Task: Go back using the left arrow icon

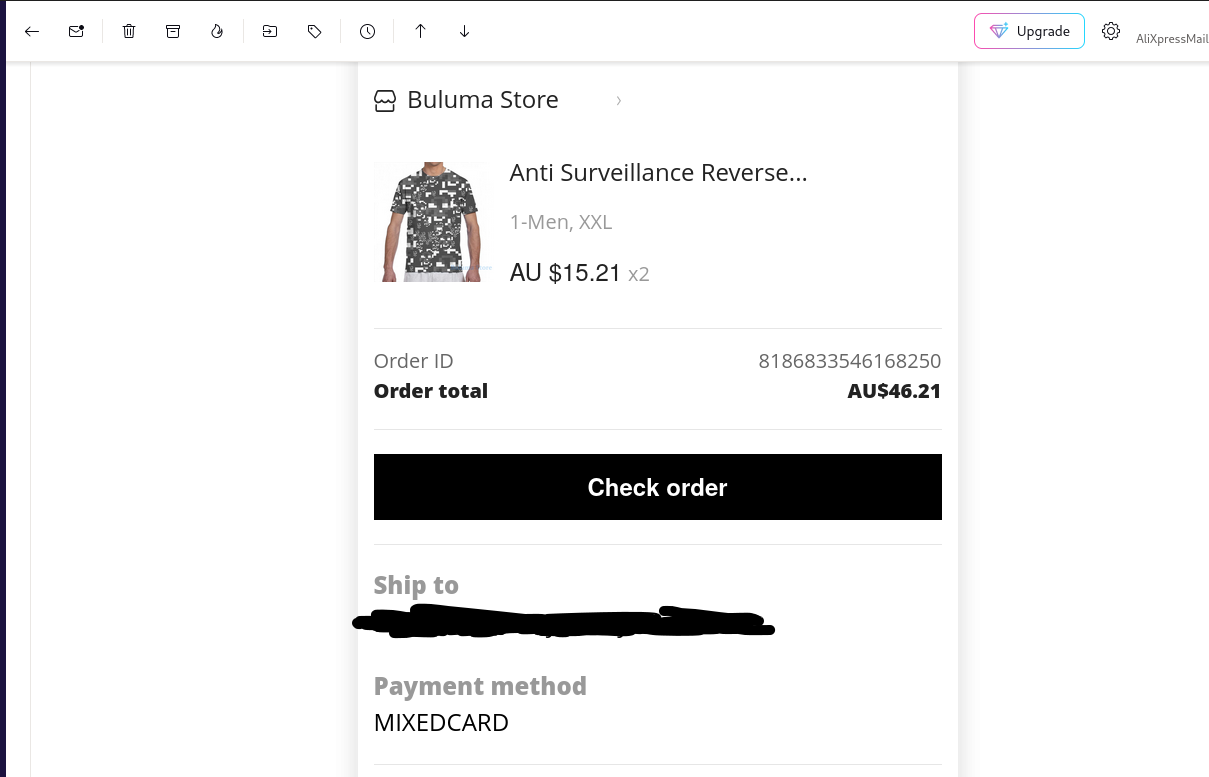Action: (32, 31)
